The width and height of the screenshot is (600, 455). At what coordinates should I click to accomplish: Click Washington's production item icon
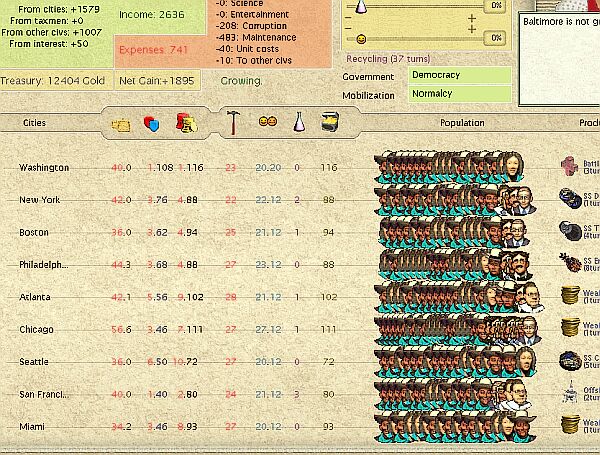pos(570,166)
